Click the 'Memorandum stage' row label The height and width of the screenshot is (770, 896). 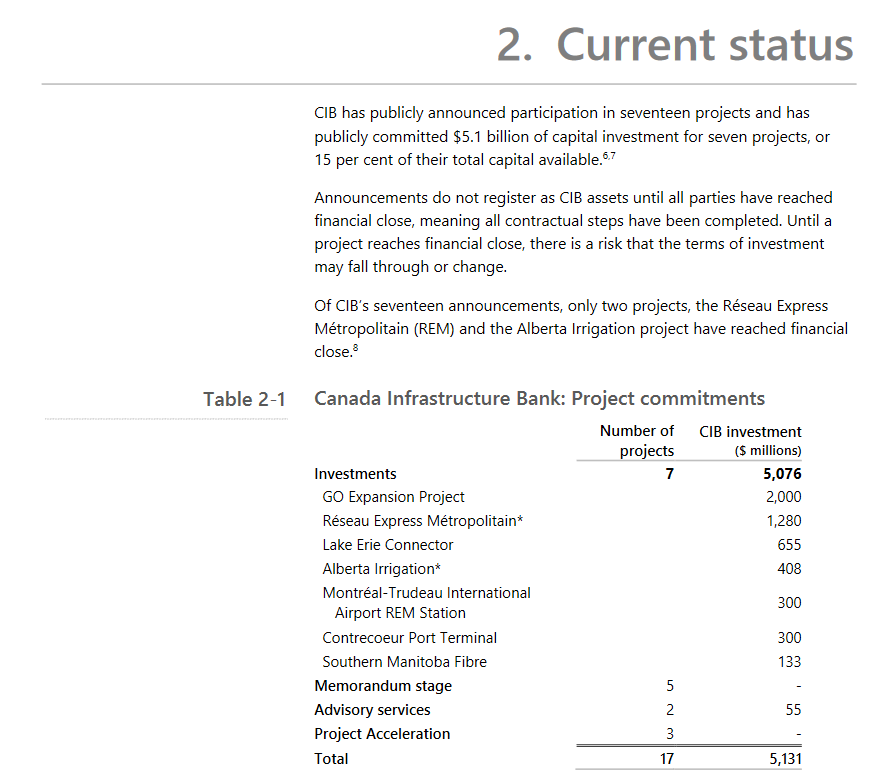[x=383, y=686]
